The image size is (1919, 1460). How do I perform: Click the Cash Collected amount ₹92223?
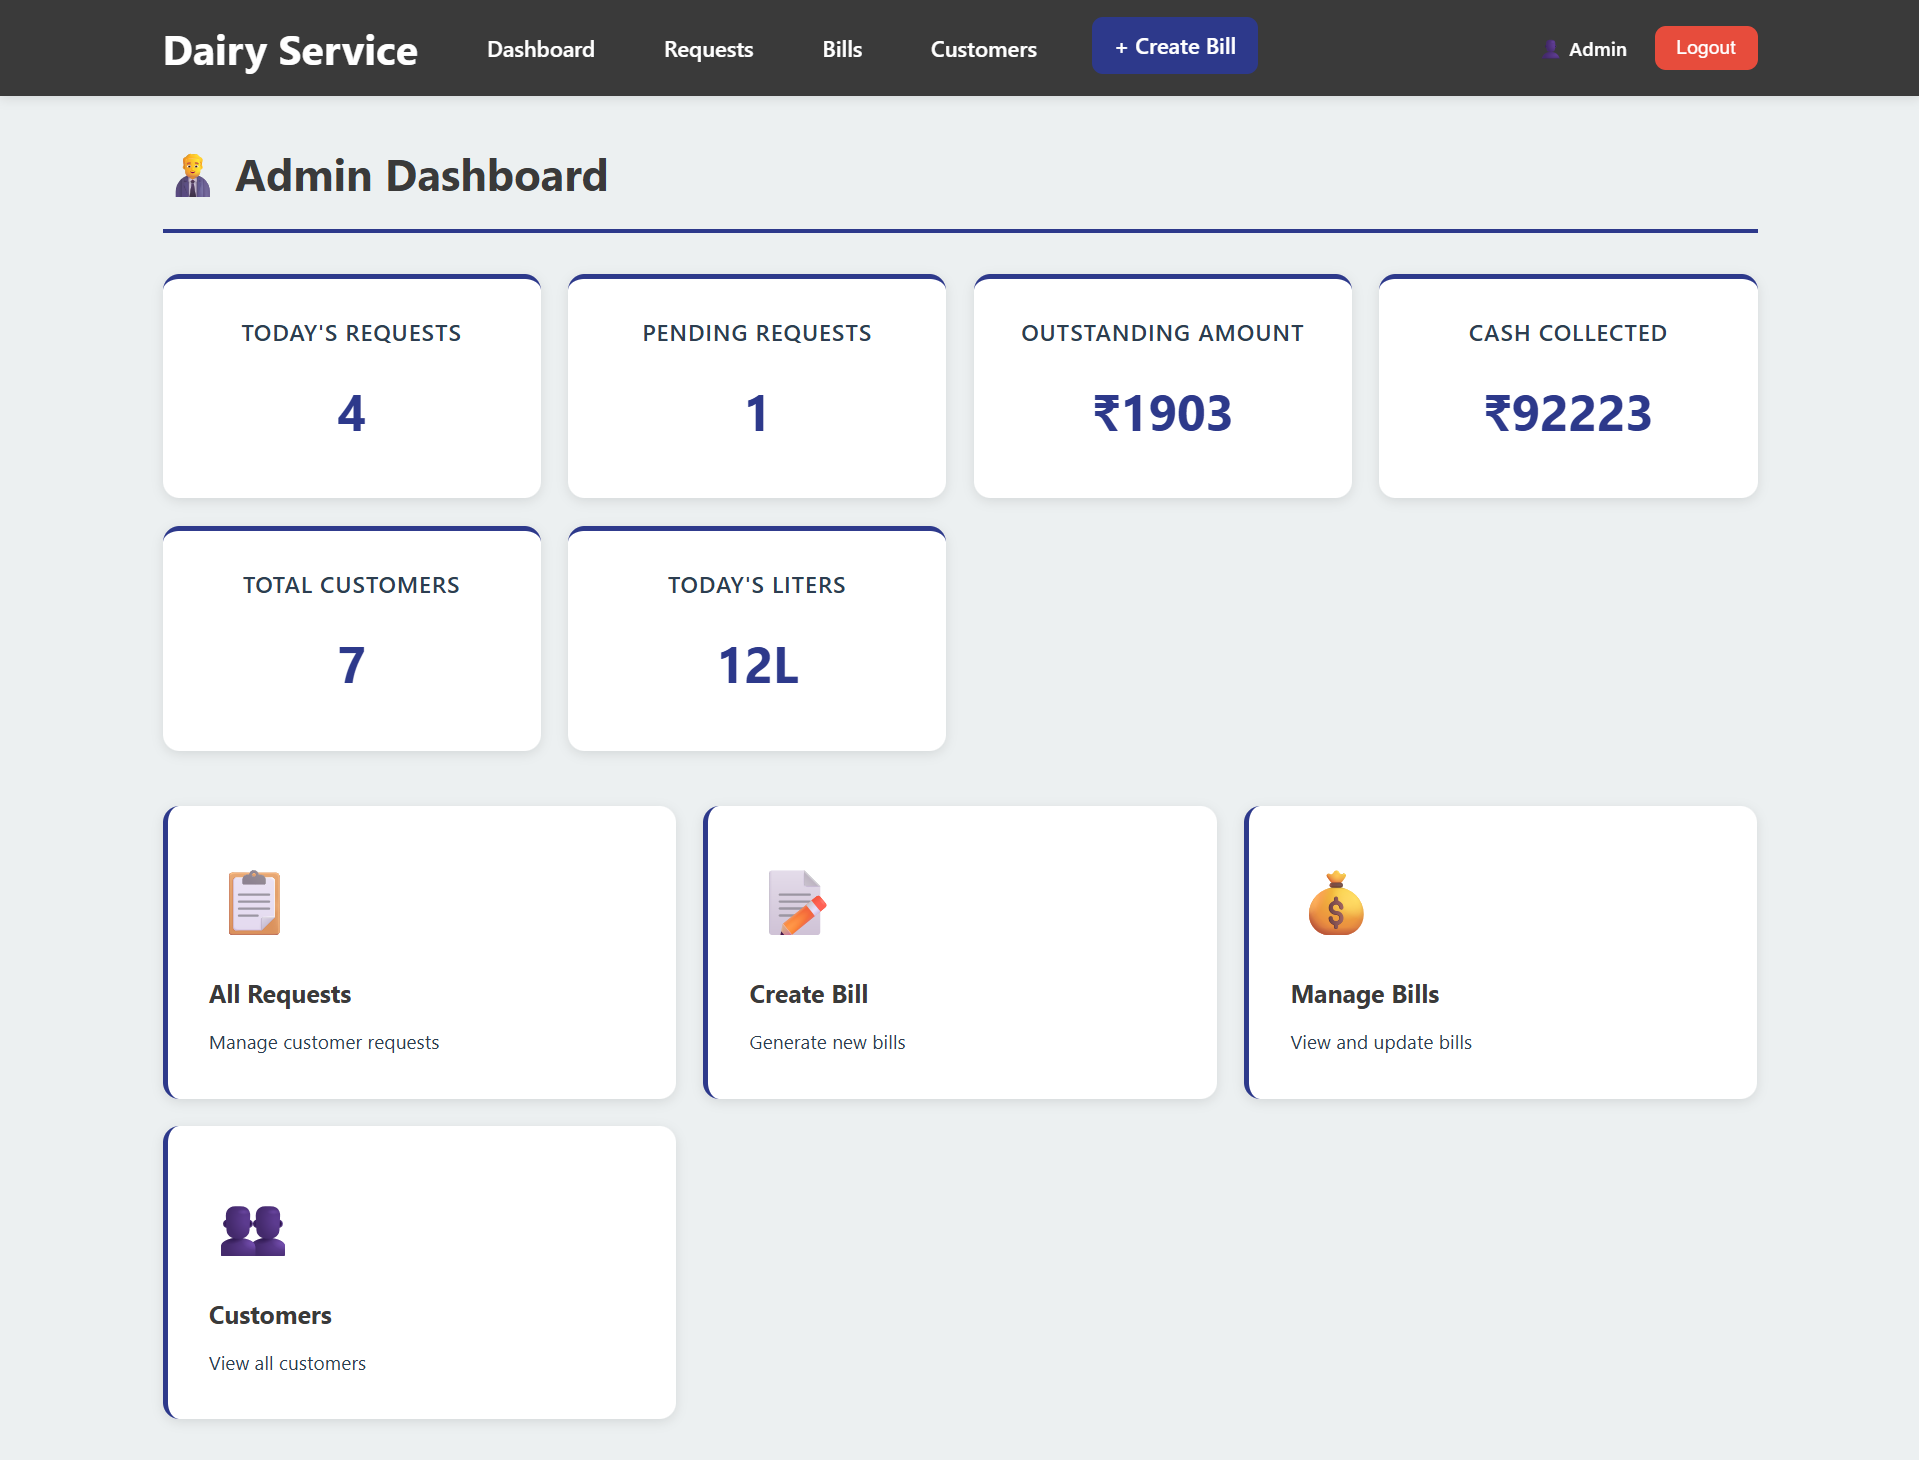click(x=1566, y=413)
